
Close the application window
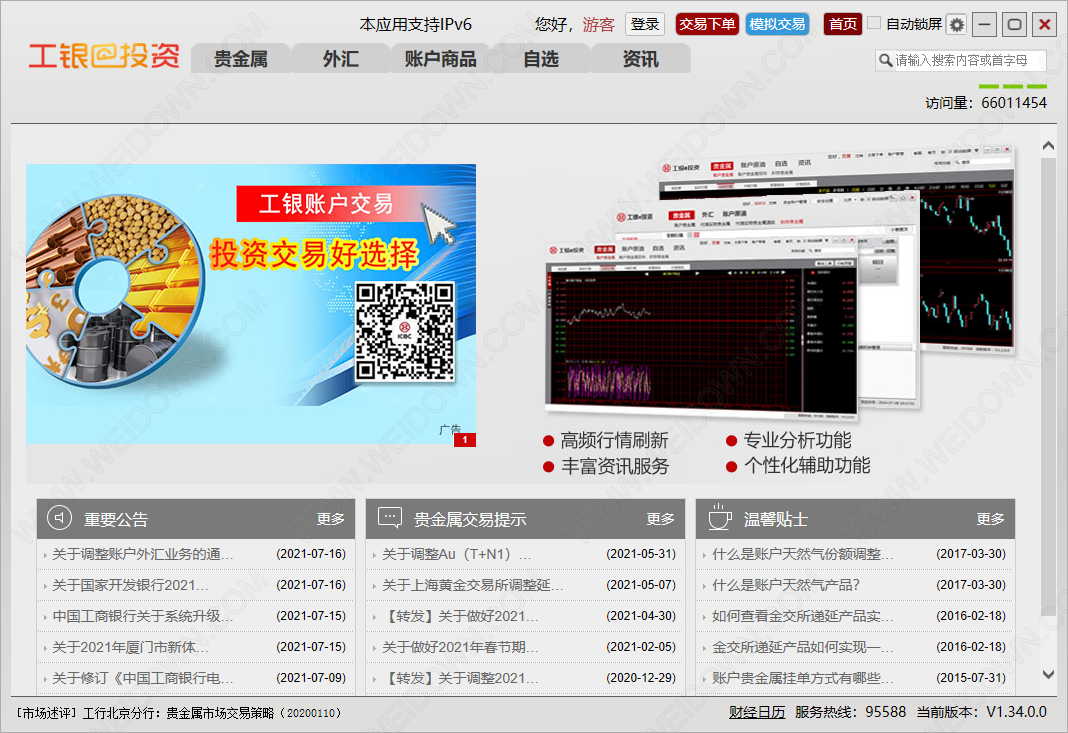1044,25
